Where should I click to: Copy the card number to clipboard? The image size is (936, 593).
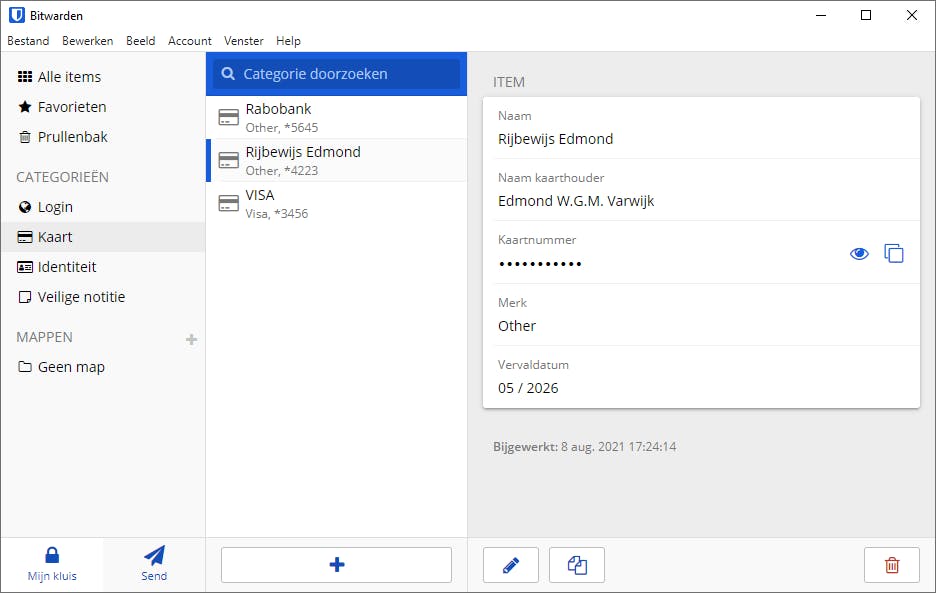click(x=894, y=254)
